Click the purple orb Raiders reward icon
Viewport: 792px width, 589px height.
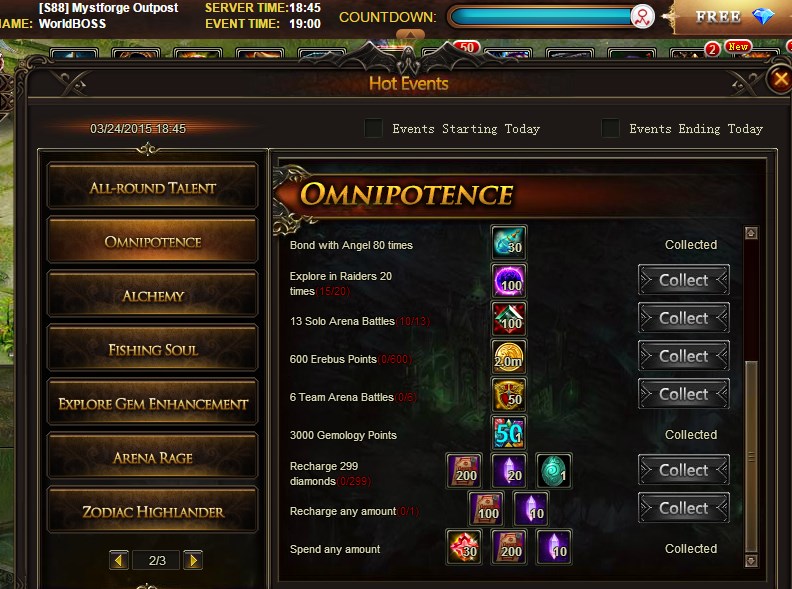[x=509, y=280]
